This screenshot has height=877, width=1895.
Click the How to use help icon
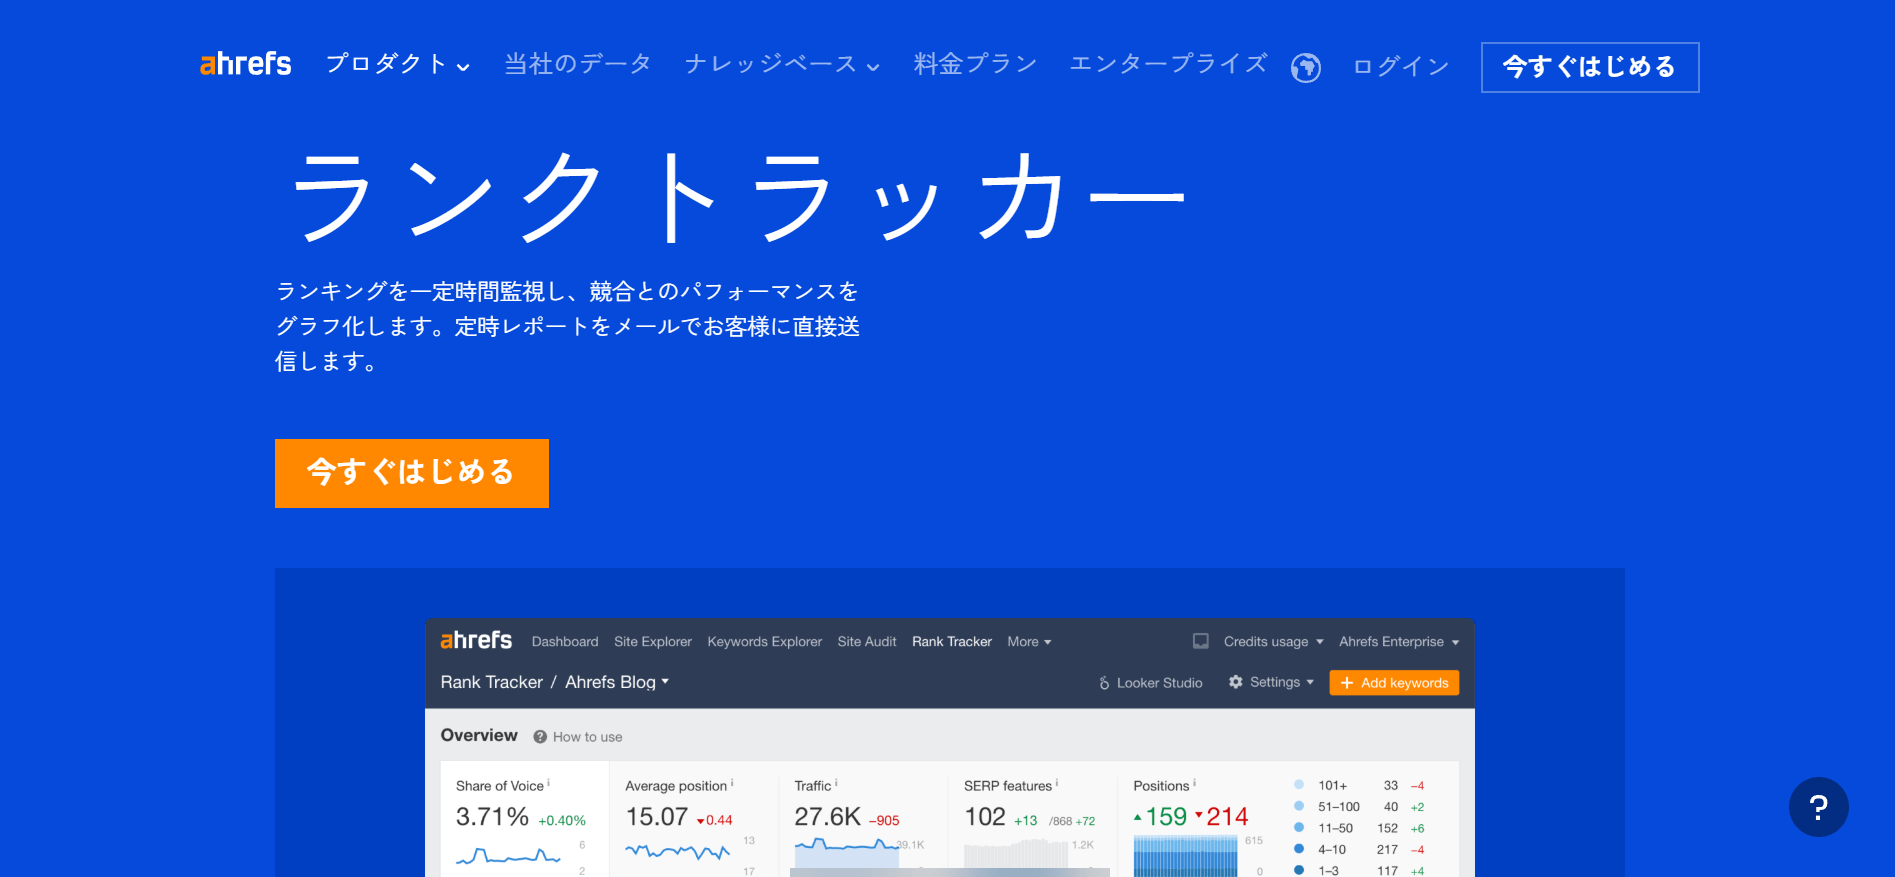pyautogui.click(x=540, y=737)
